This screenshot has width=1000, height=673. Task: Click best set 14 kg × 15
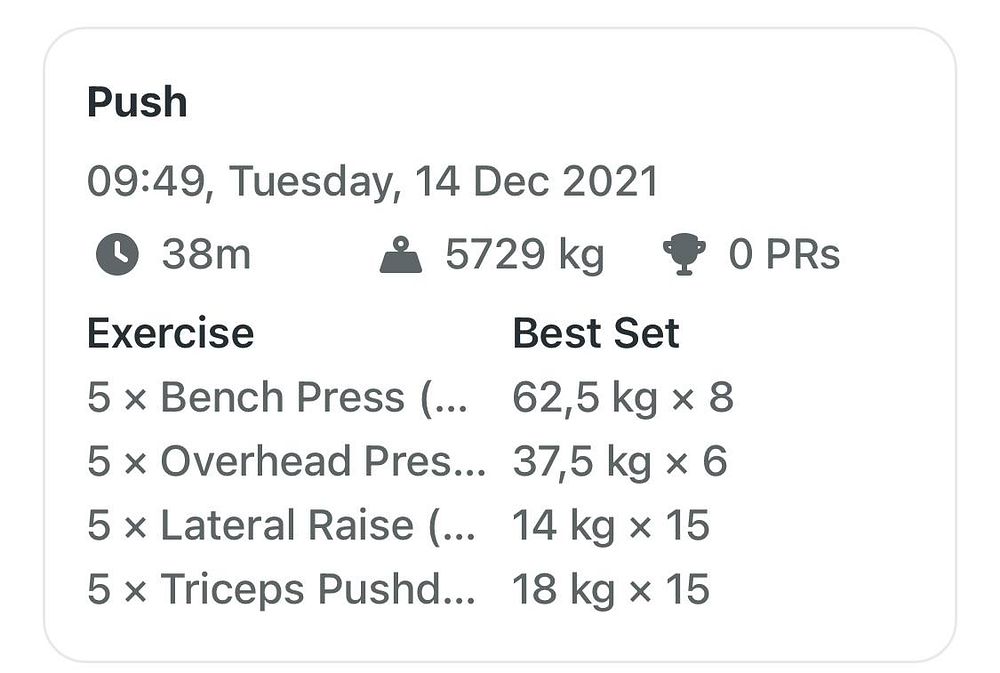pyautogui.click(x=611, y=525)
